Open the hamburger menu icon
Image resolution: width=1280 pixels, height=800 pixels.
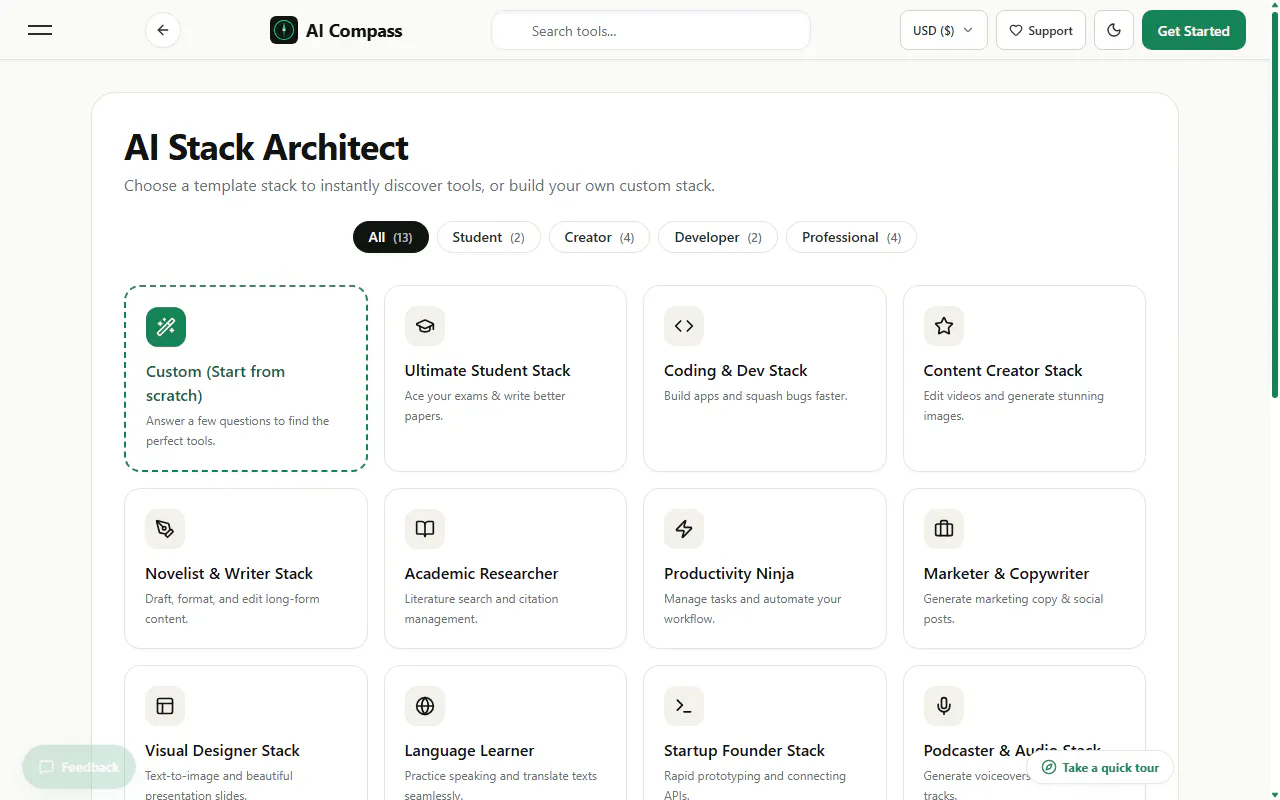click(x=40, y=30)
